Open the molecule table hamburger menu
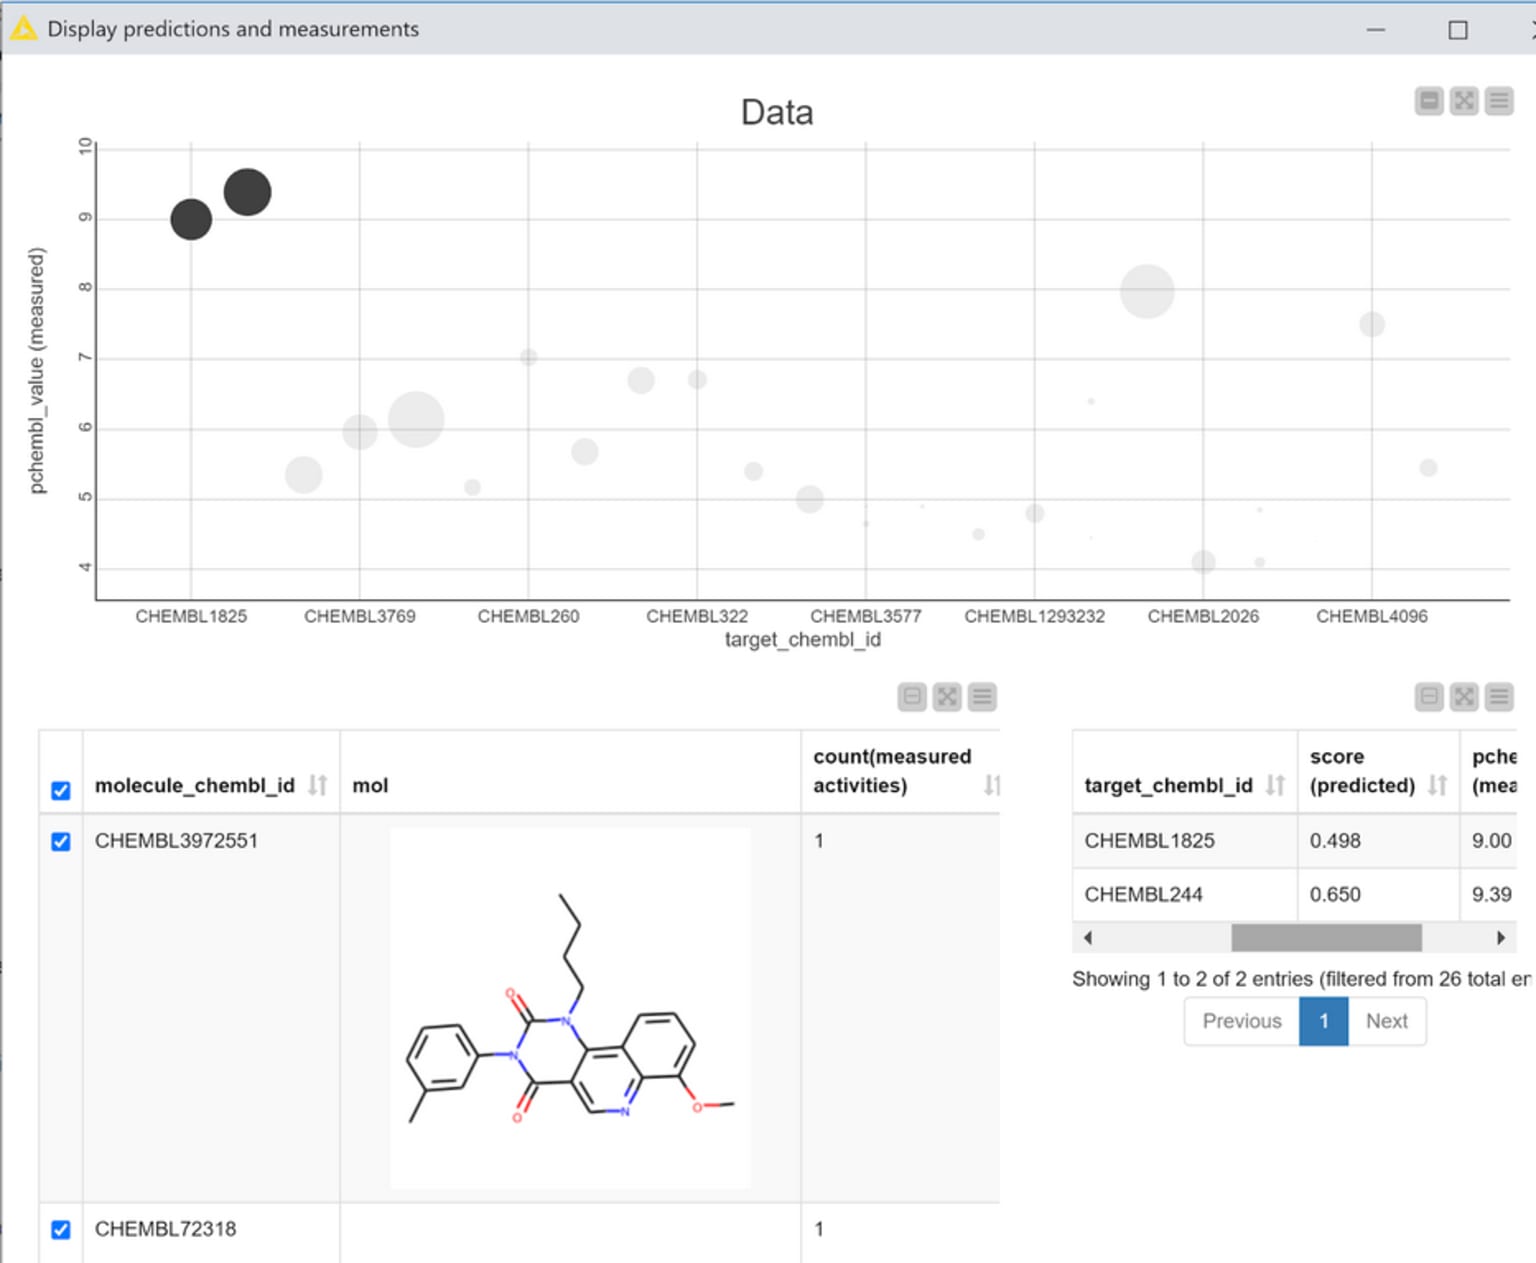 point(982,697)
